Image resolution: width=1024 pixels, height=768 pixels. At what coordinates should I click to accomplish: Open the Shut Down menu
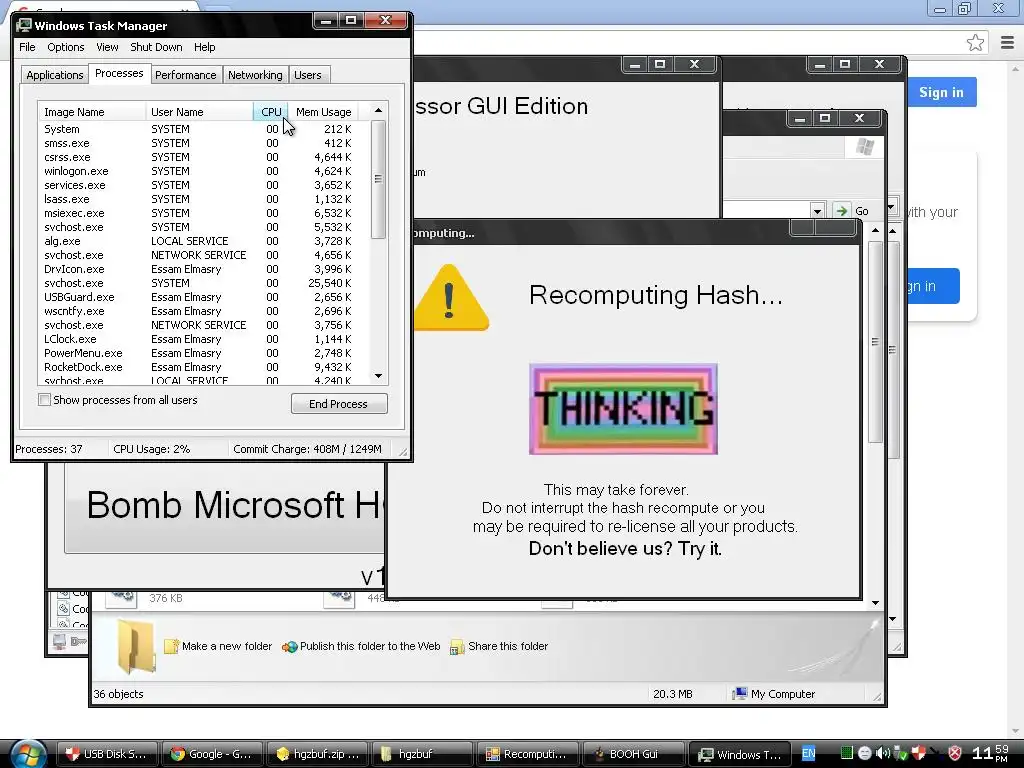click(x=156, y=47)
